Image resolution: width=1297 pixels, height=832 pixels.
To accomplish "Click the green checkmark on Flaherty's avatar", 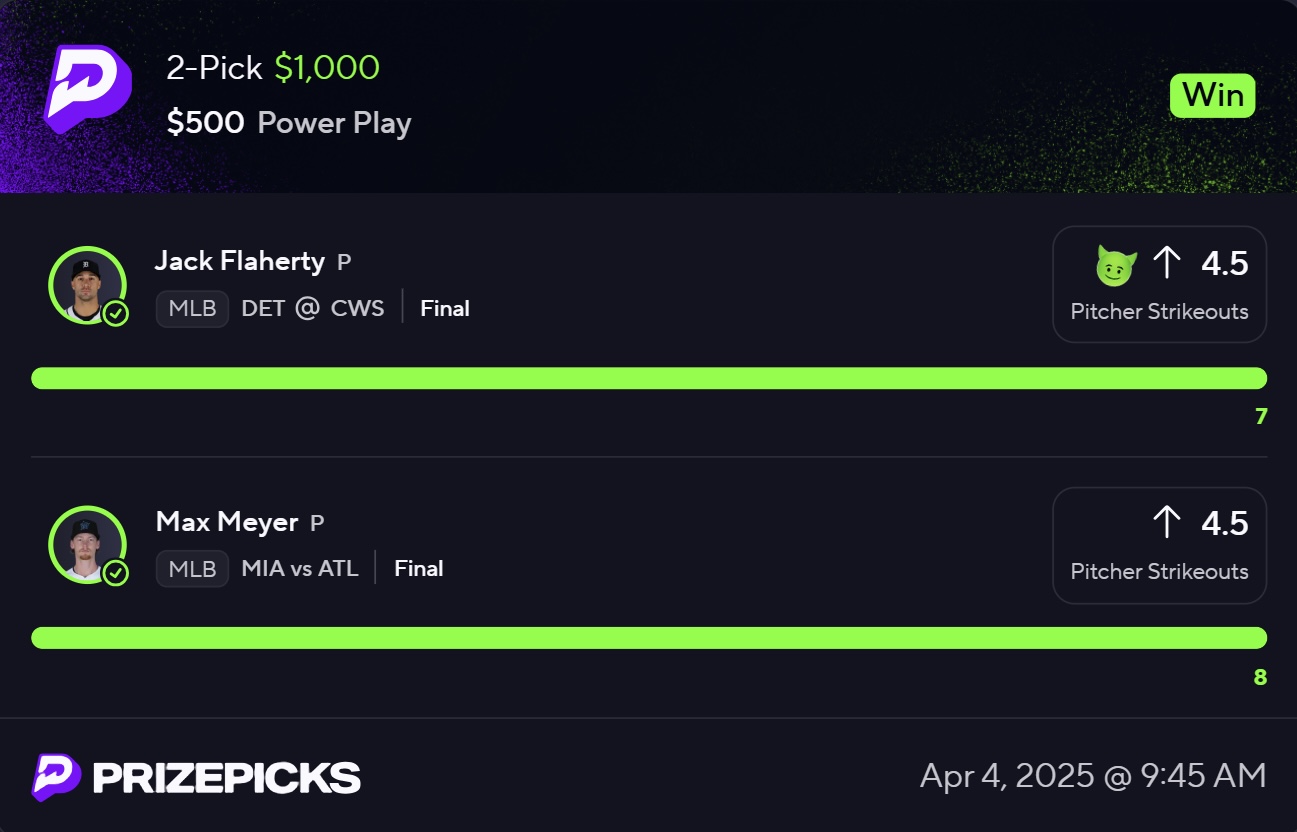I will 116,314.
